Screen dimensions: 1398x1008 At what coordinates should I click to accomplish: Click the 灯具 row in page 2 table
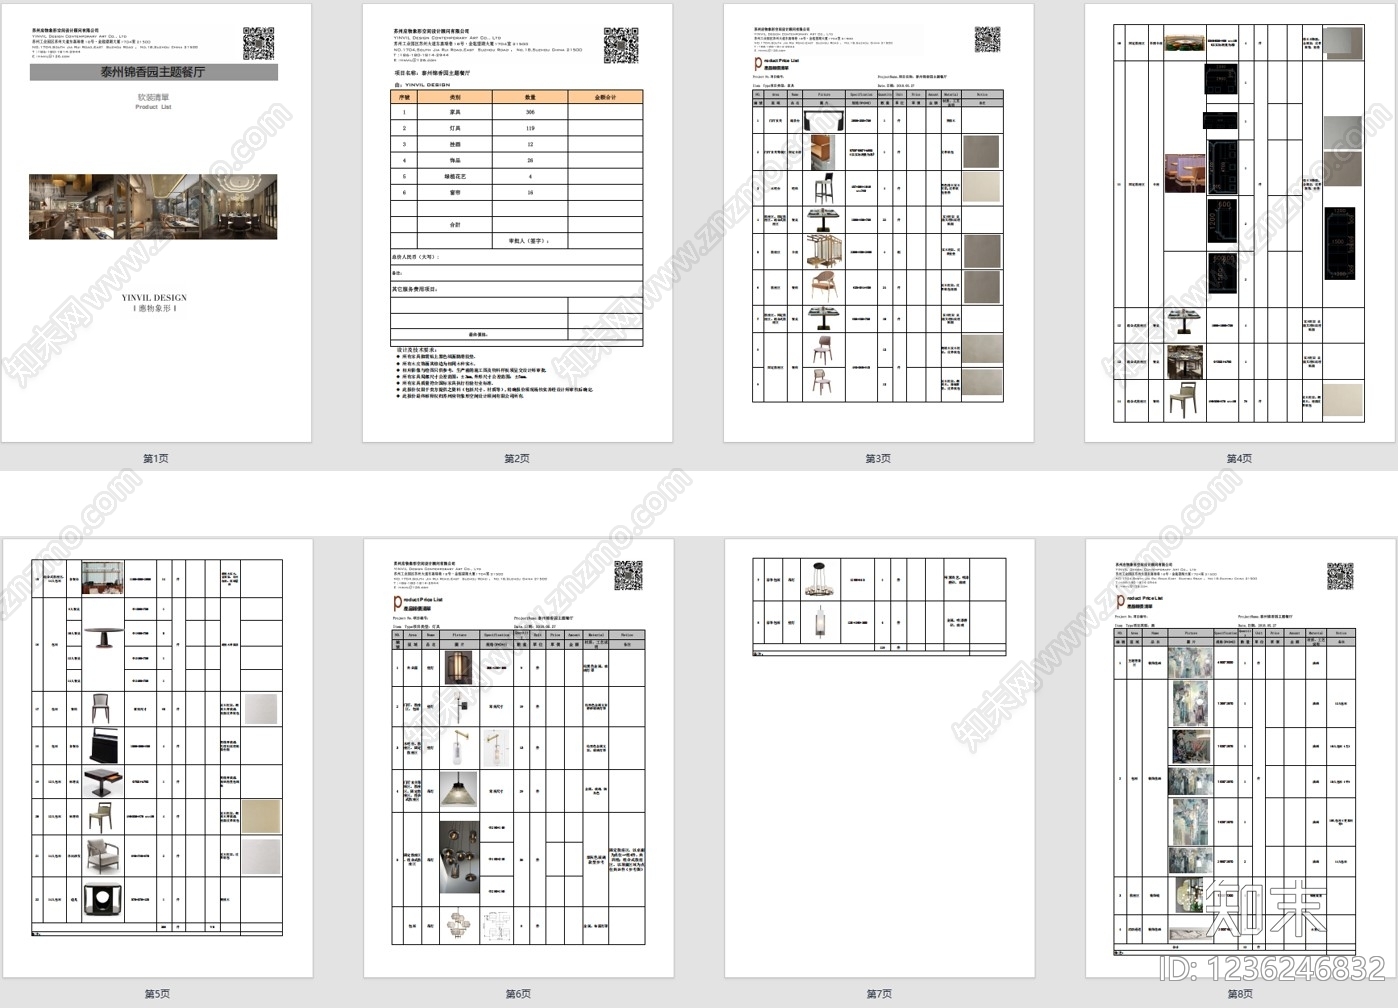point(516,128)
